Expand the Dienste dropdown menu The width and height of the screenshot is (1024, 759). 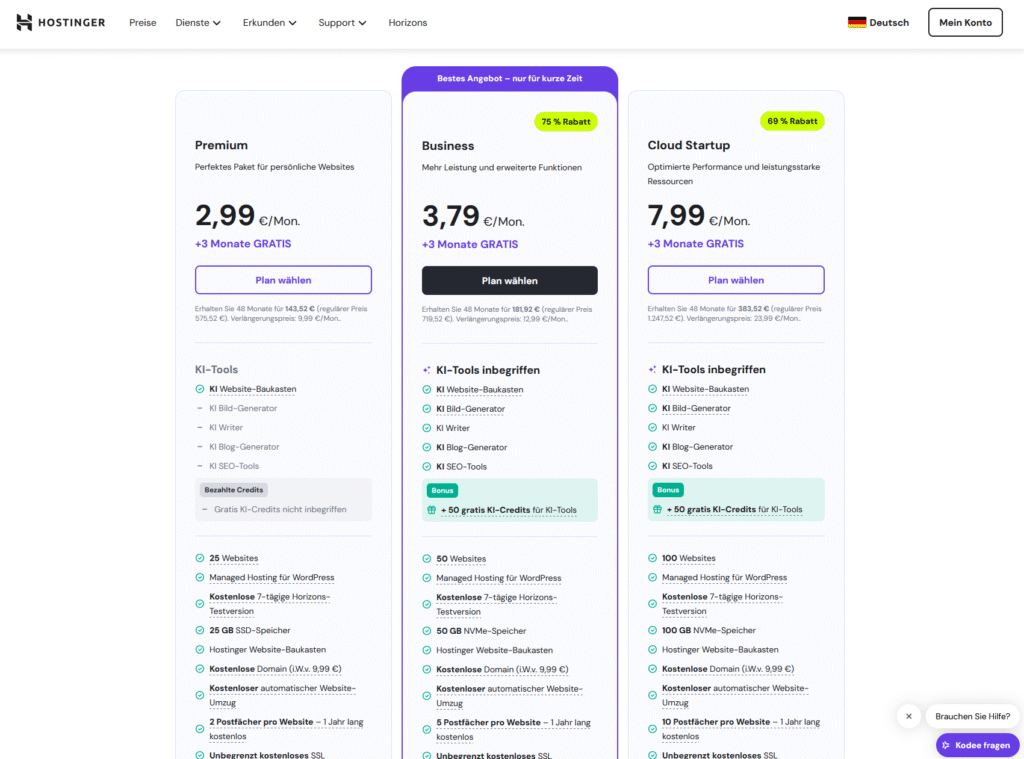(x=198, y=22)
